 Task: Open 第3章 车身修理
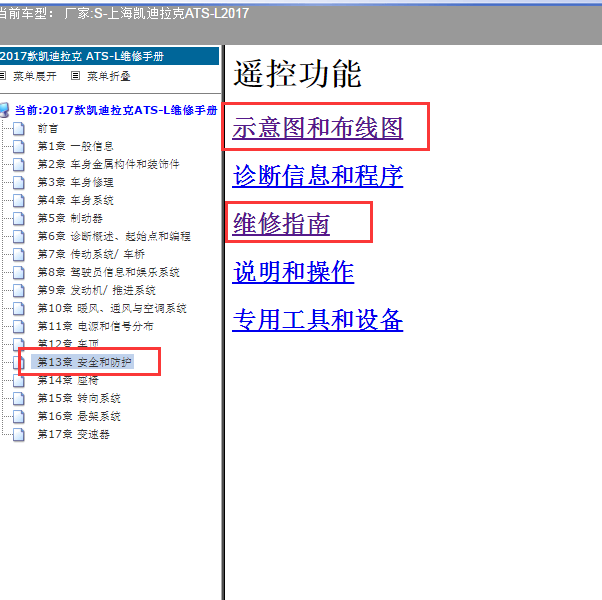coord(75,182)
